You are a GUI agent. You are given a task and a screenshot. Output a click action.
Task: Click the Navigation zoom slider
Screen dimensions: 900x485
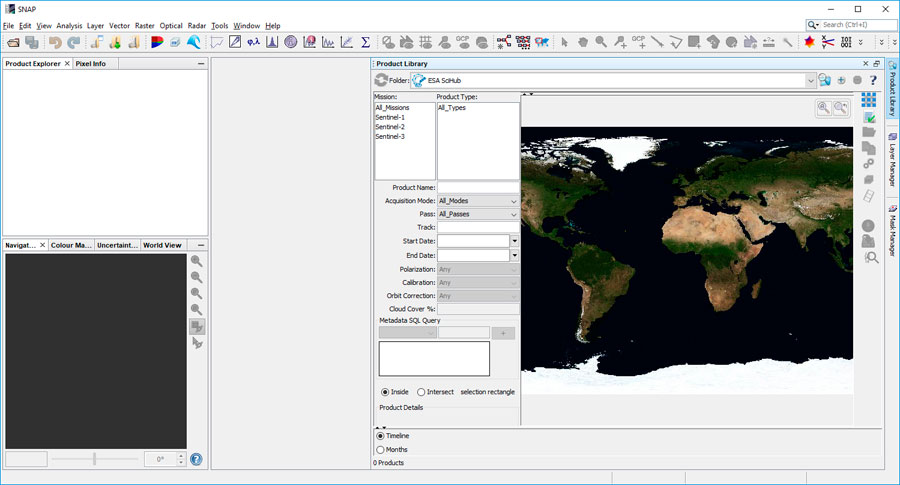click(95, 459)
